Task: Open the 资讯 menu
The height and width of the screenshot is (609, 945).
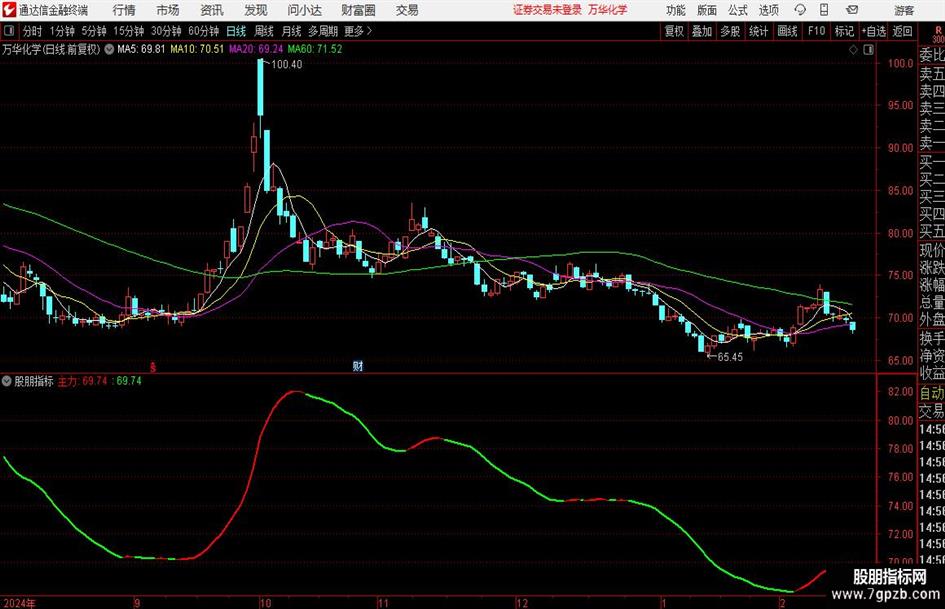Action: tap(212, 10)
